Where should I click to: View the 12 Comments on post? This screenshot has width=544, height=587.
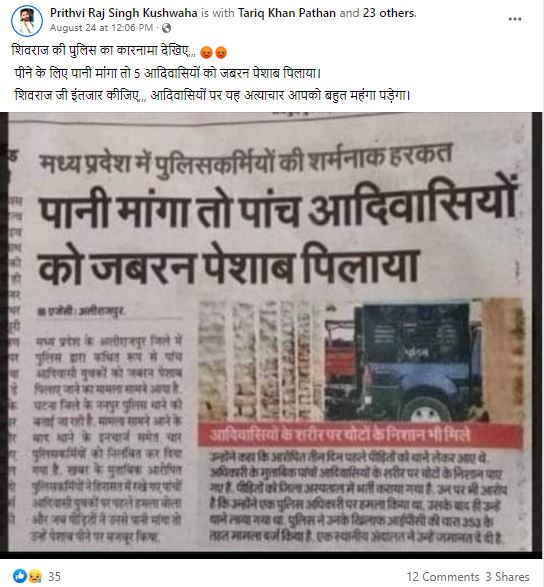click(443, 577)
